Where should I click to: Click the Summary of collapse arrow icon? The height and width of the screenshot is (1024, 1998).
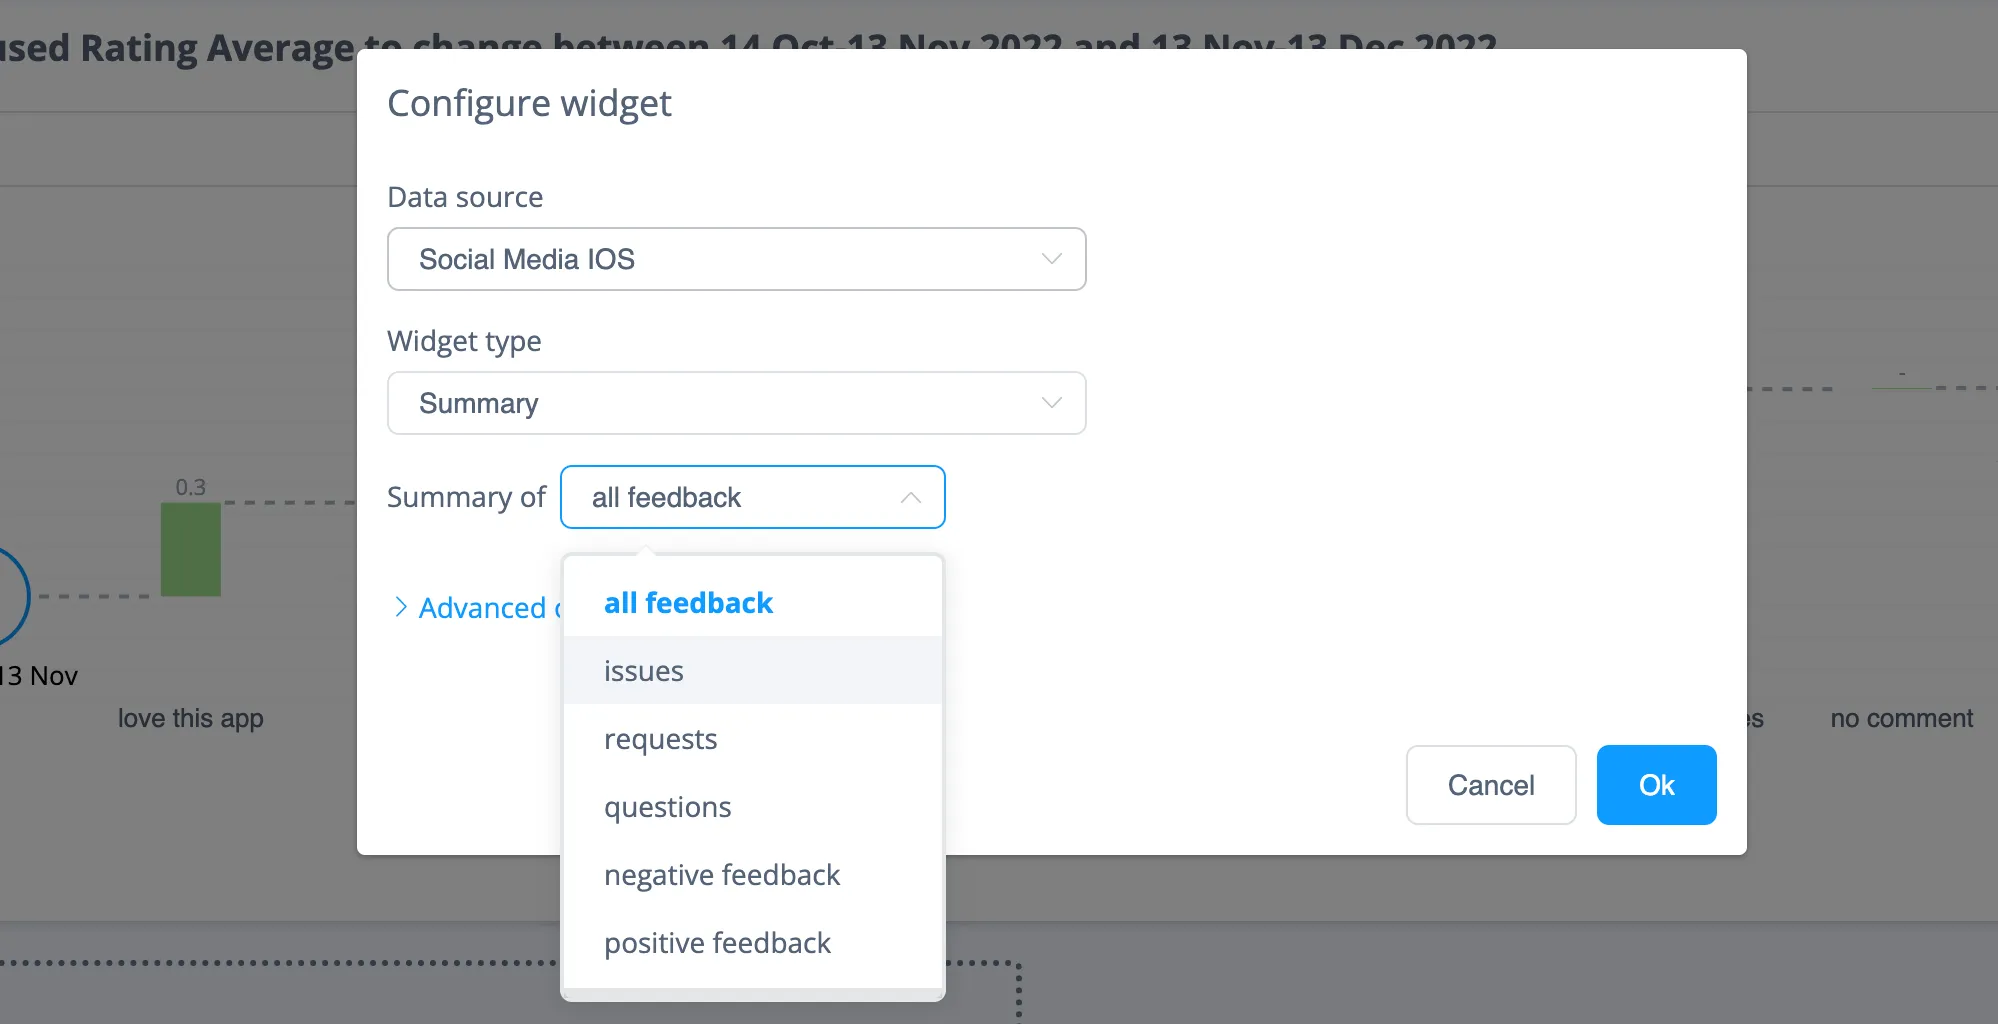[909, 497]
